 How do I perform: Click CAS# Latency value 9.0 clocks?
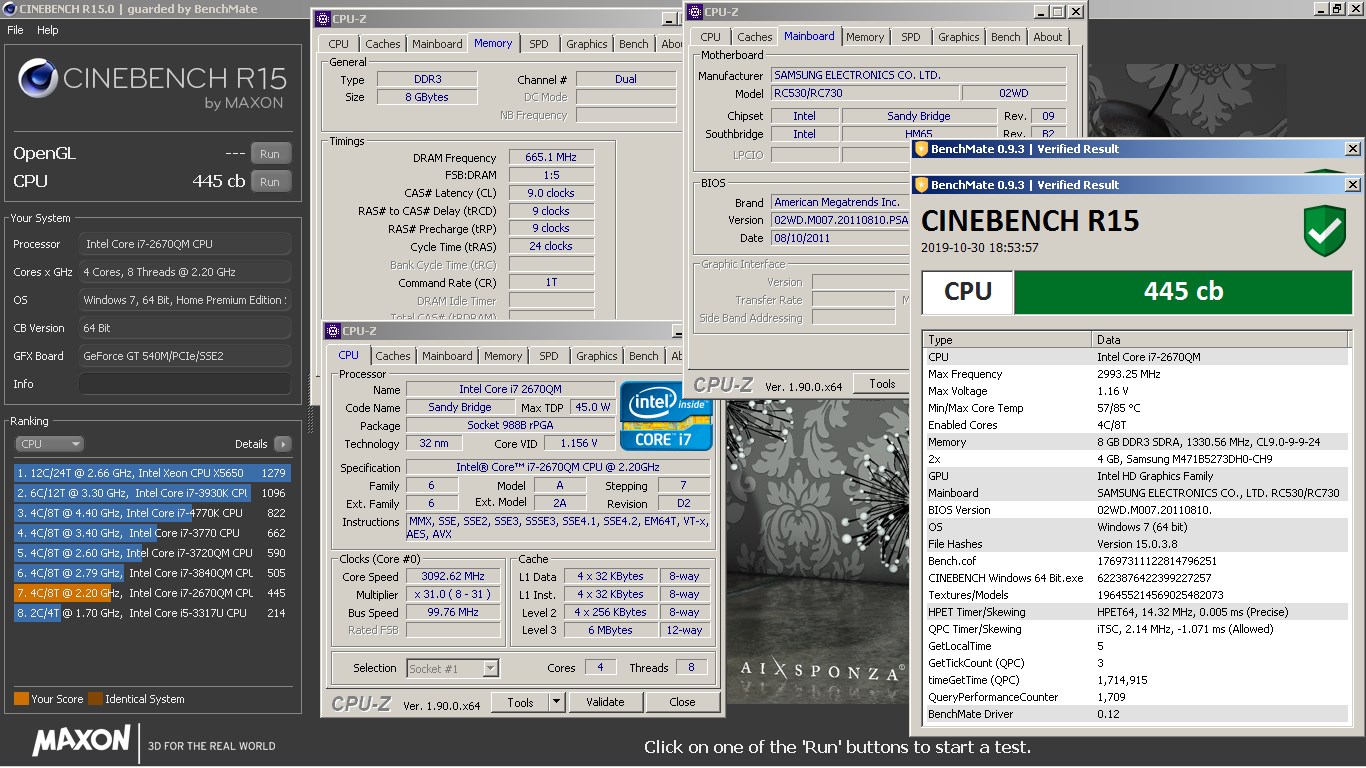[x=551, y=193]
